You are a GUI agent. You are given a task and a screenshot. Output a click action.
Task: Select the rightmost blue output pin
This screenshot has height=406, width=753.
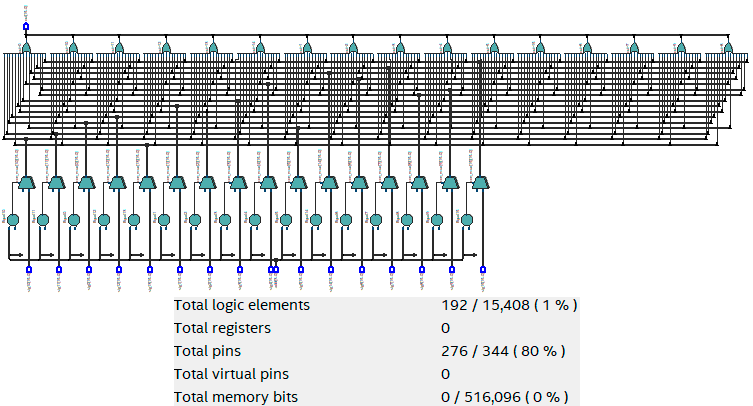483,269
